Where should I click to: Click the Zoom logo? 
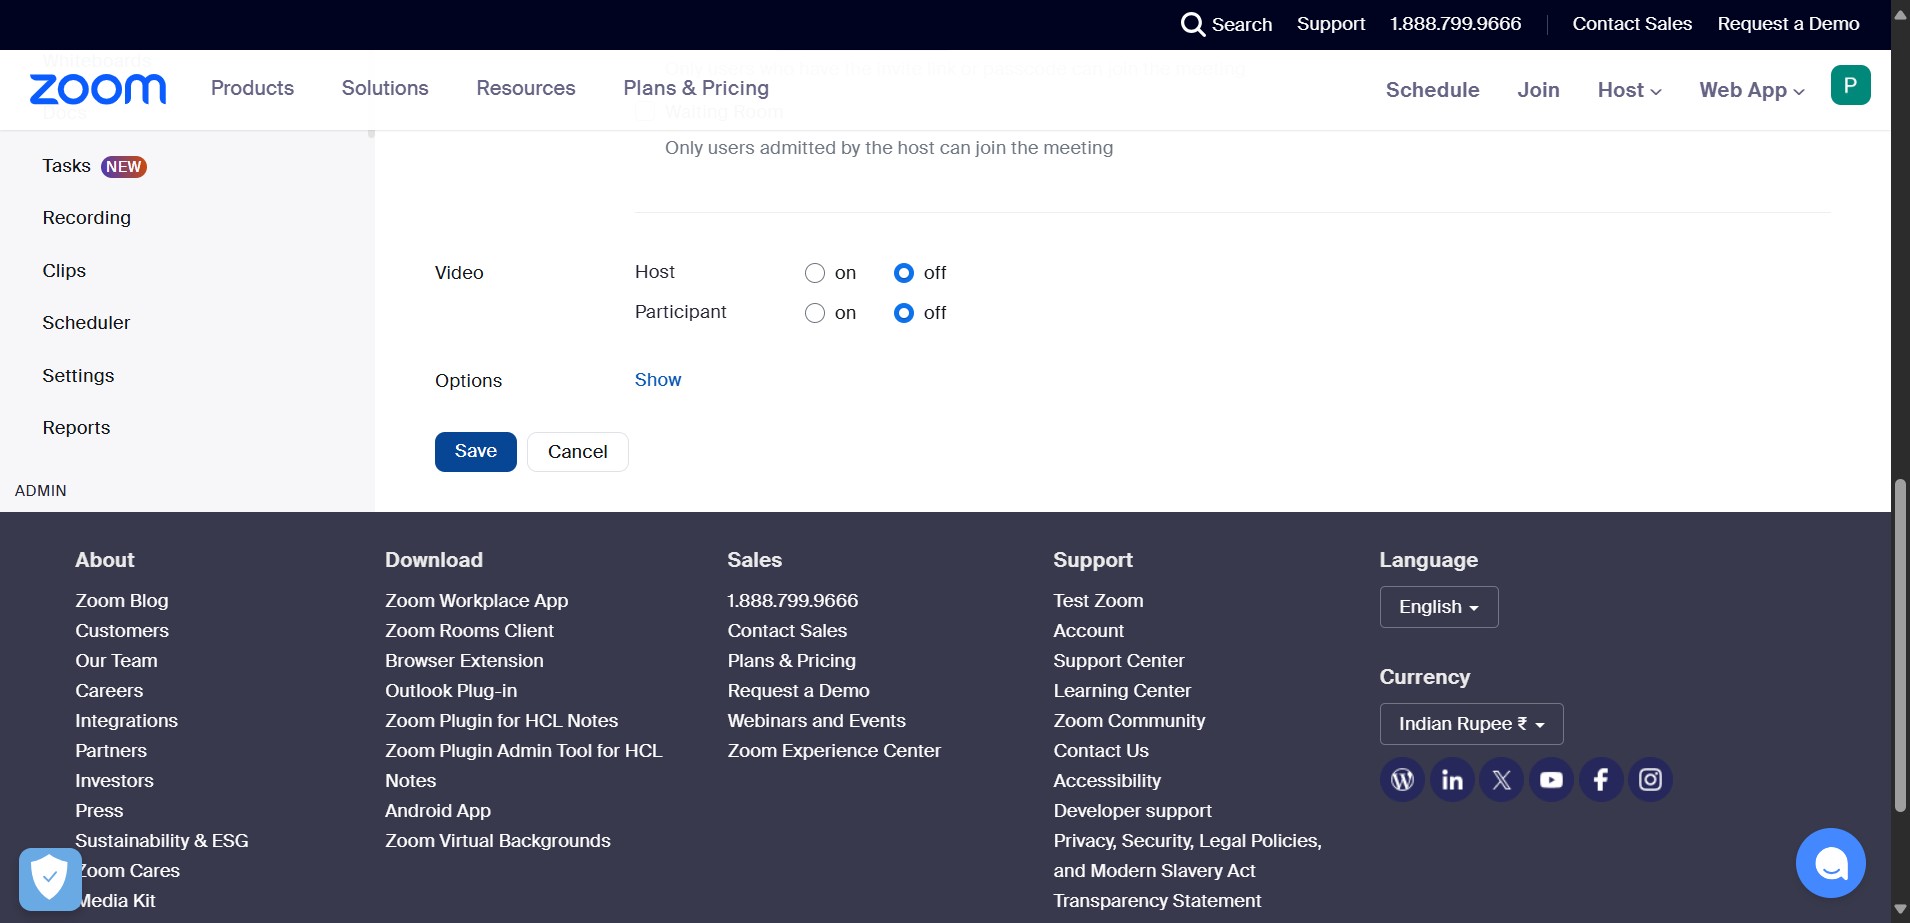98,89
